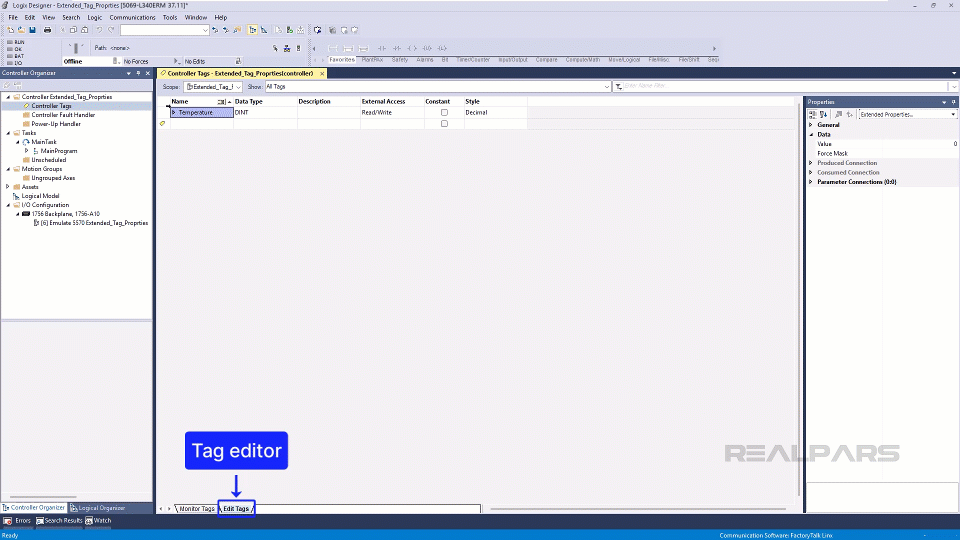Viewport: 960px width, 540px height.
Task: Click the Copy toolbar icon
Action: coord(73,30)
